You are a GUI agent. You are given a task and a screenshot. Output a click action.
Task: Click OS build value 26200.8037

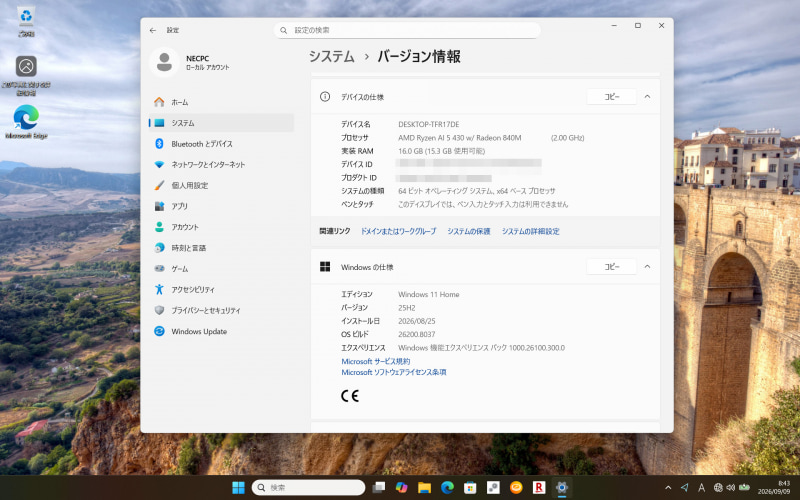click(416, 334)
